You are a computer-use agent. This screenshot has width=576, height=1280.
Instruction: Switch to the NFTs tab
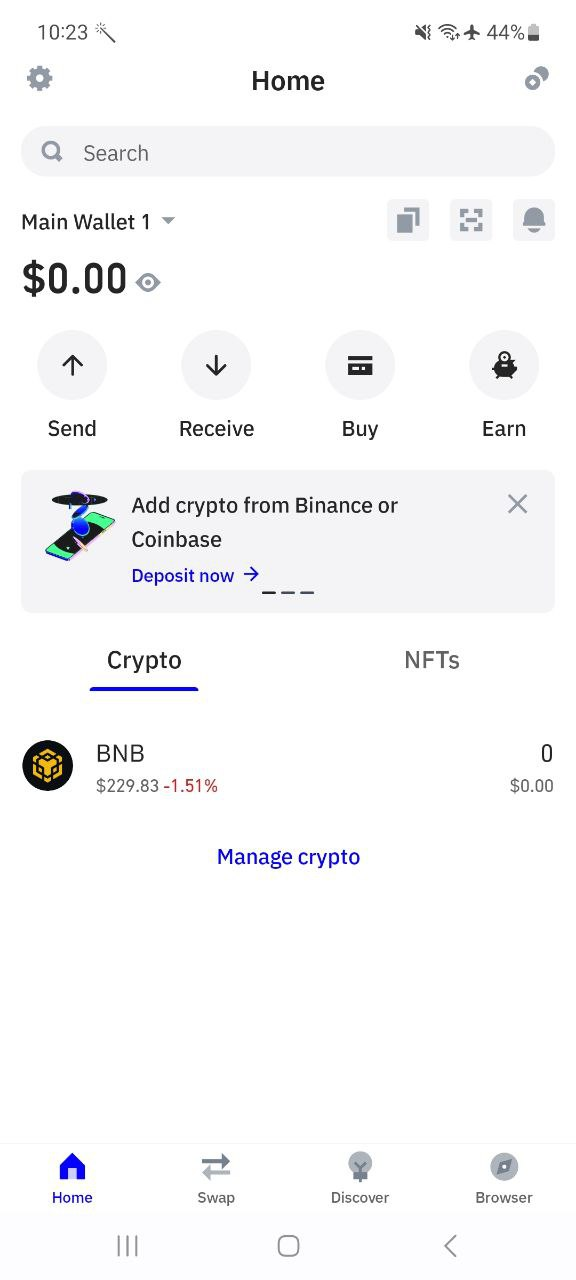432,660
